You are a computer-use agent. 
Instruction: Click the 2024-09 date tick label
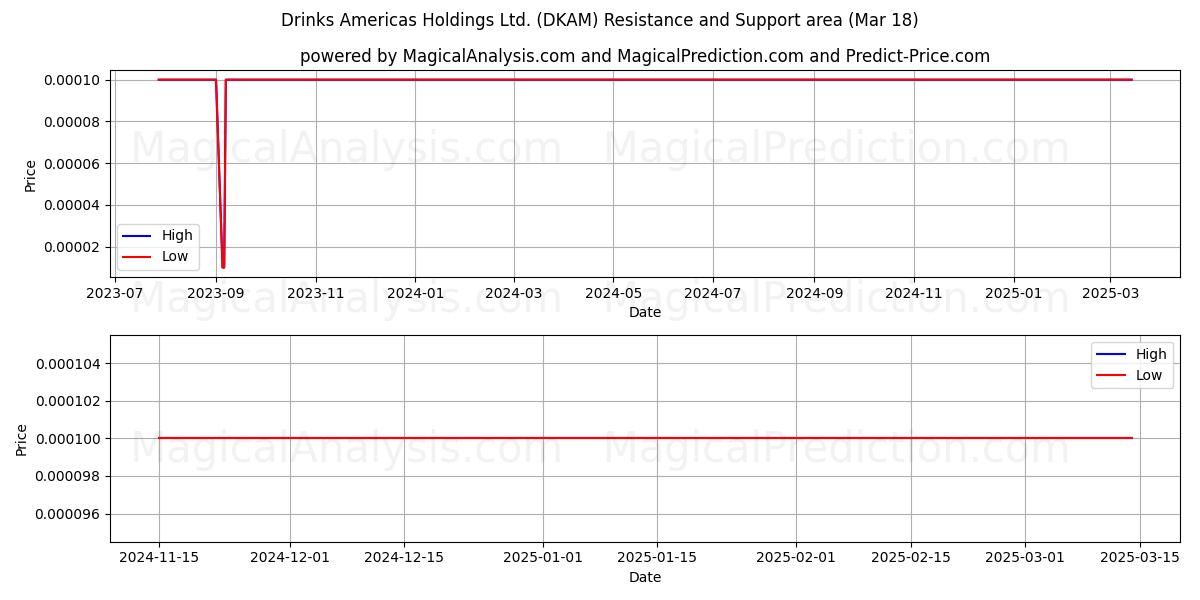814,294
